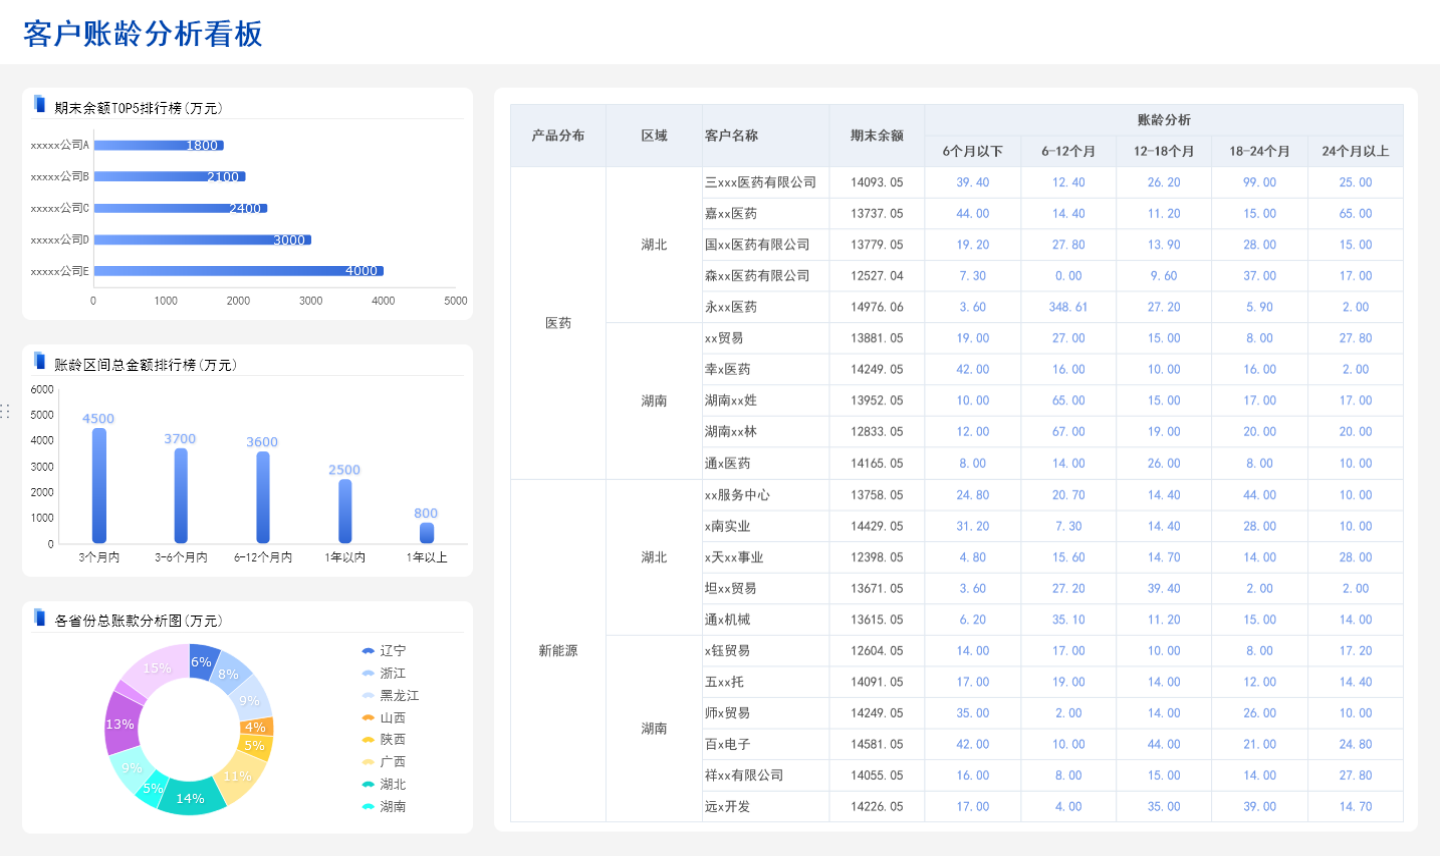The height and width of the screenshot is (856, 1440).
Task: Click the teal 14% donut segment
Action: click(190, 800)
